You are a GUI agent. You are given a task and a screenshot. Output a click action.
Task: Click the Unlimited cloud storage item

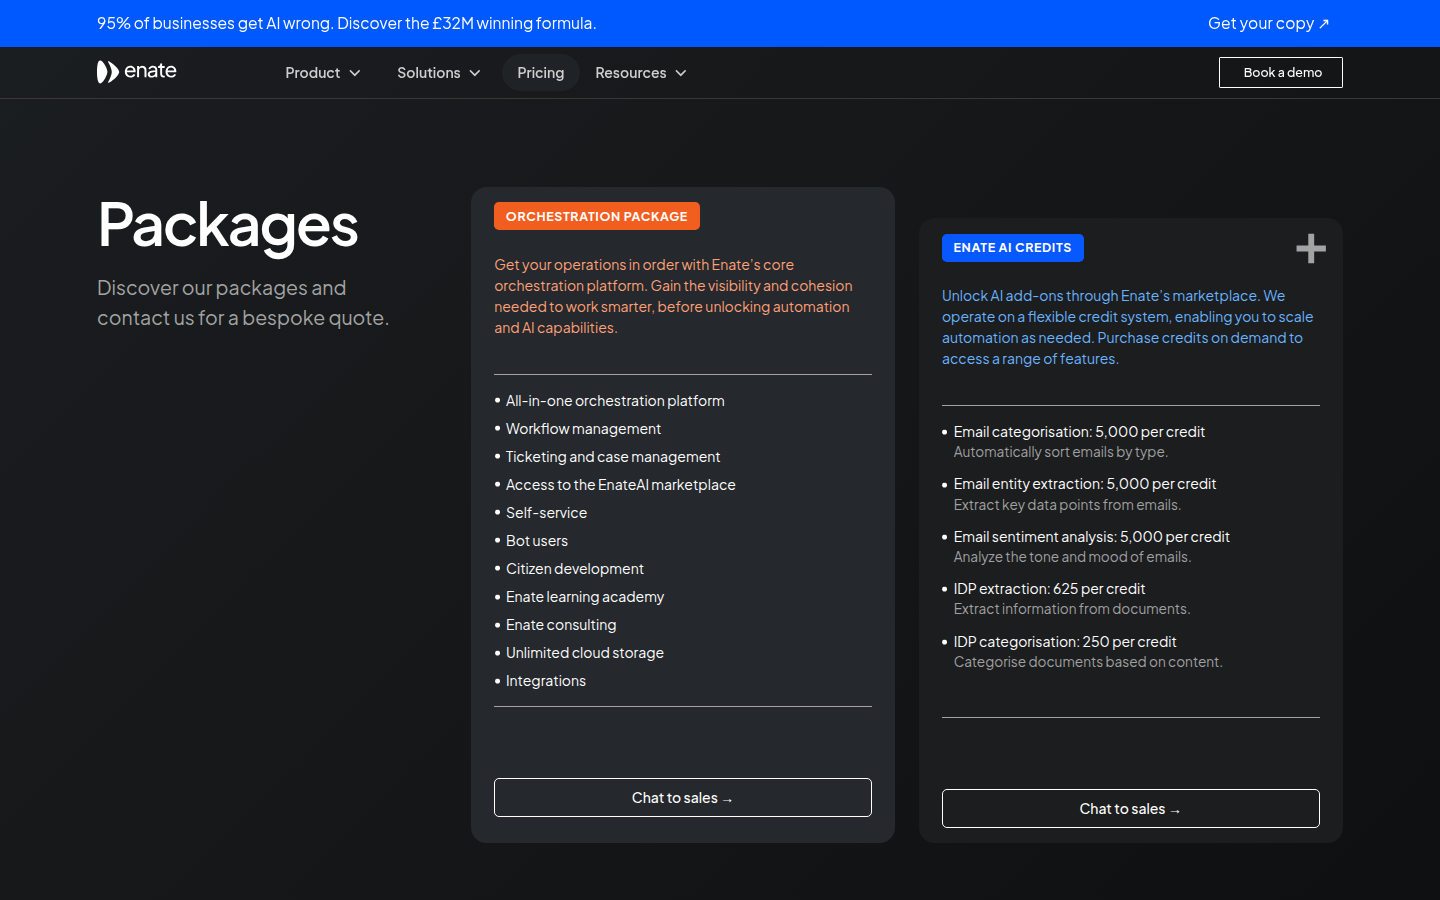tap(584, 653)
